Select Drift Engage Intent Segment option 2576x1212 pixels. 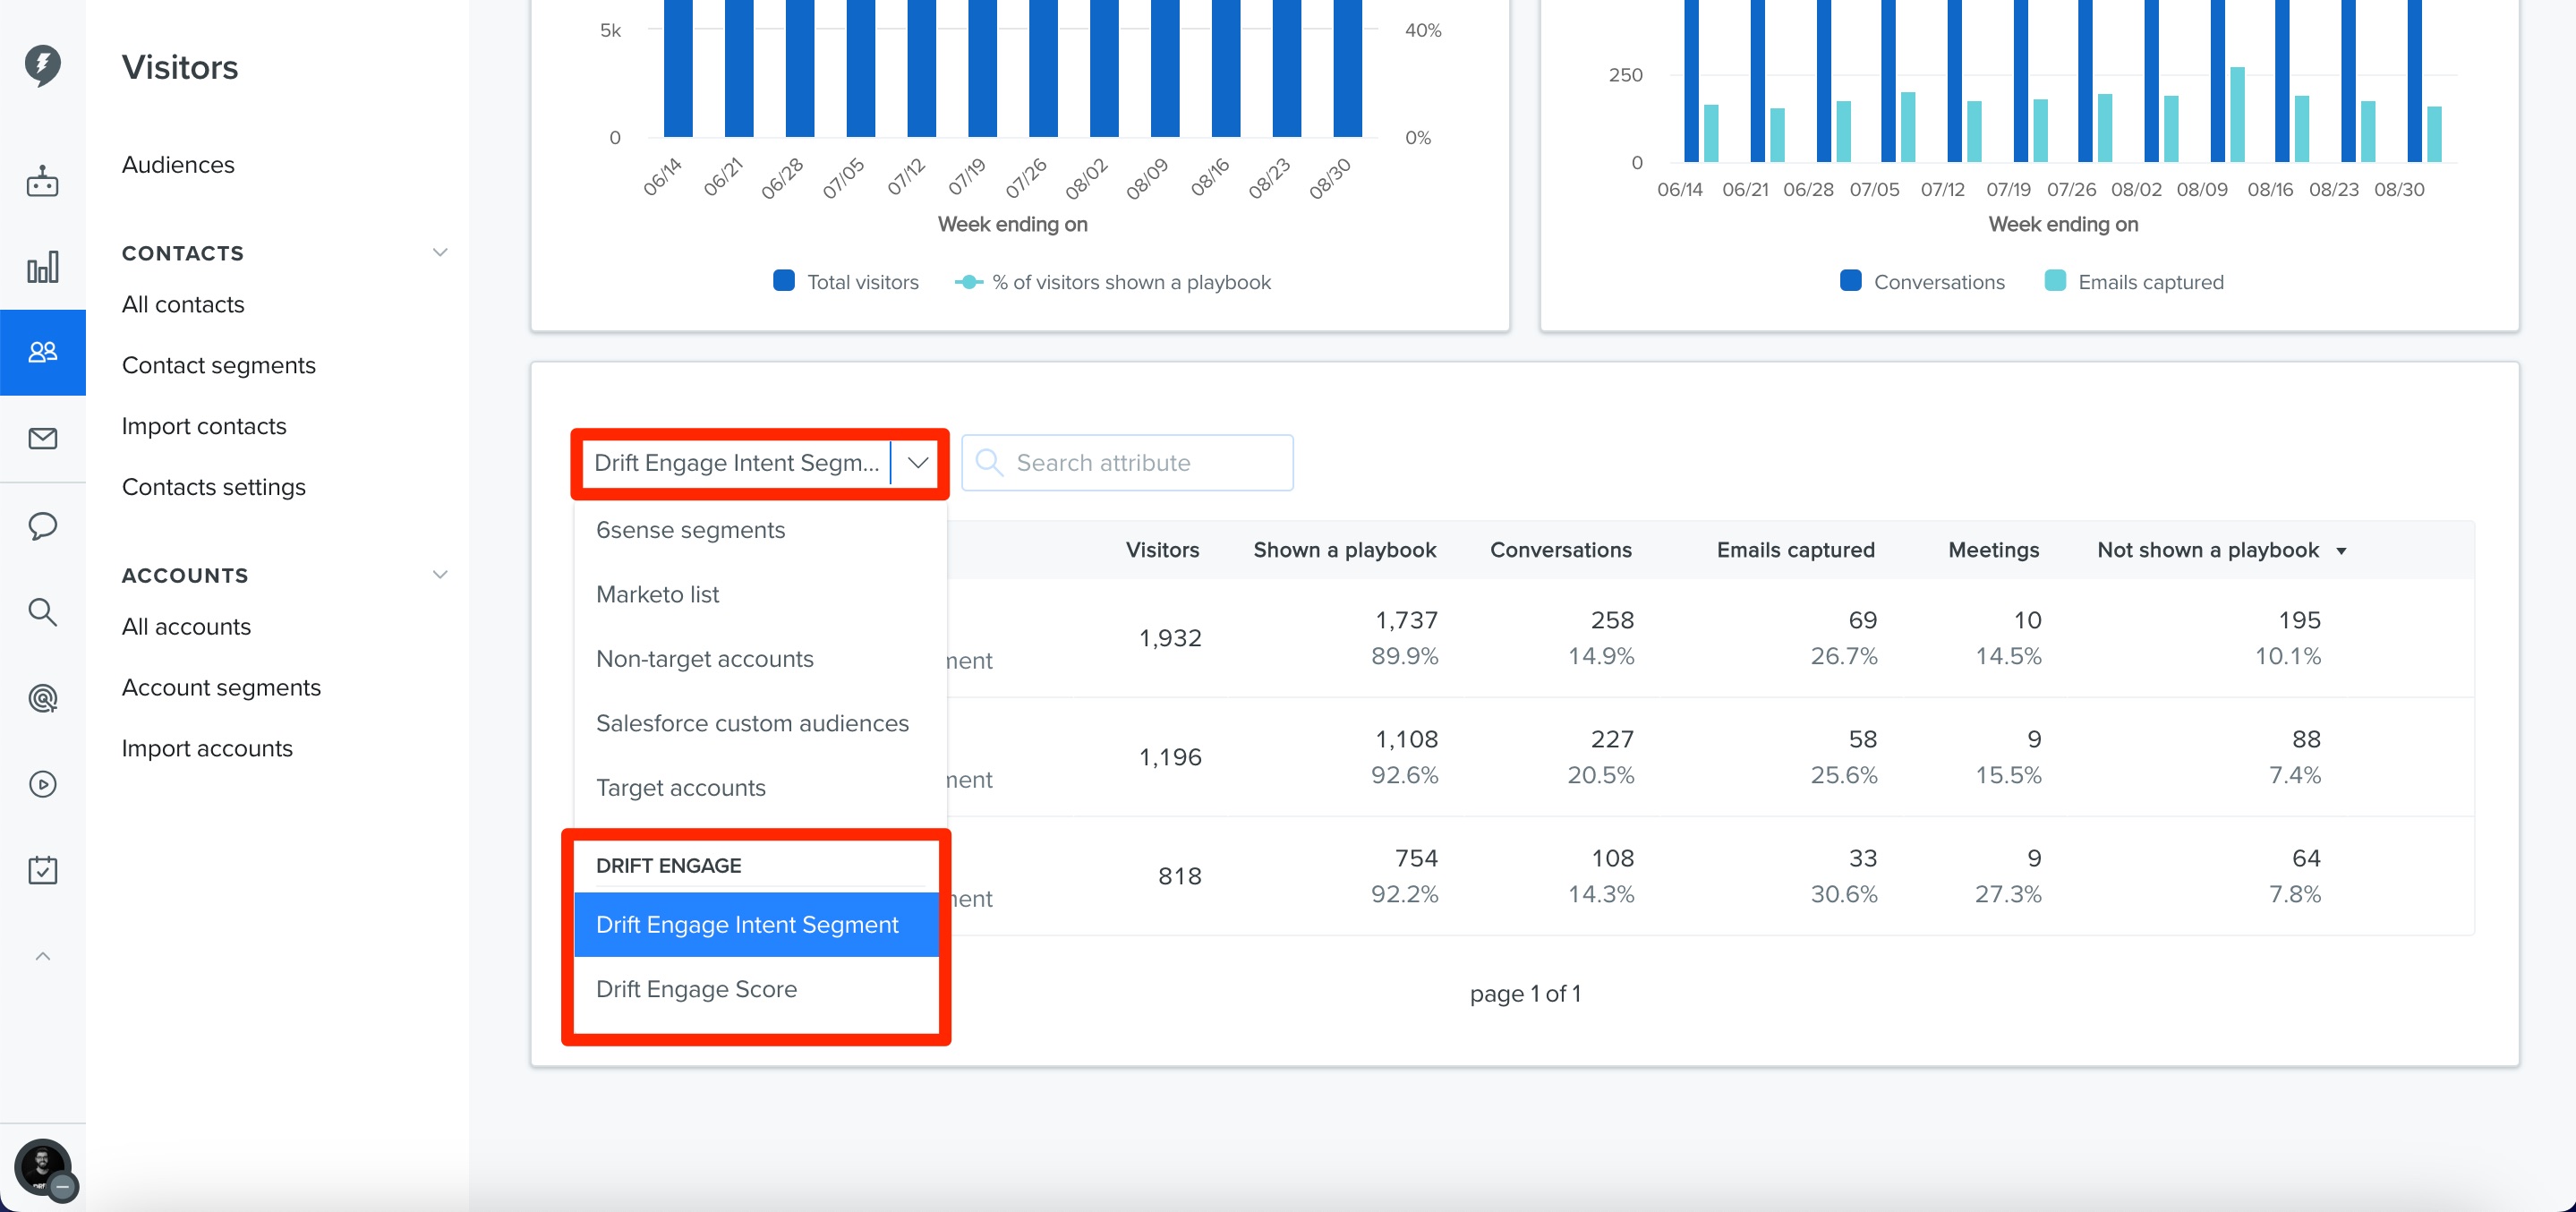tap(757, 925)
